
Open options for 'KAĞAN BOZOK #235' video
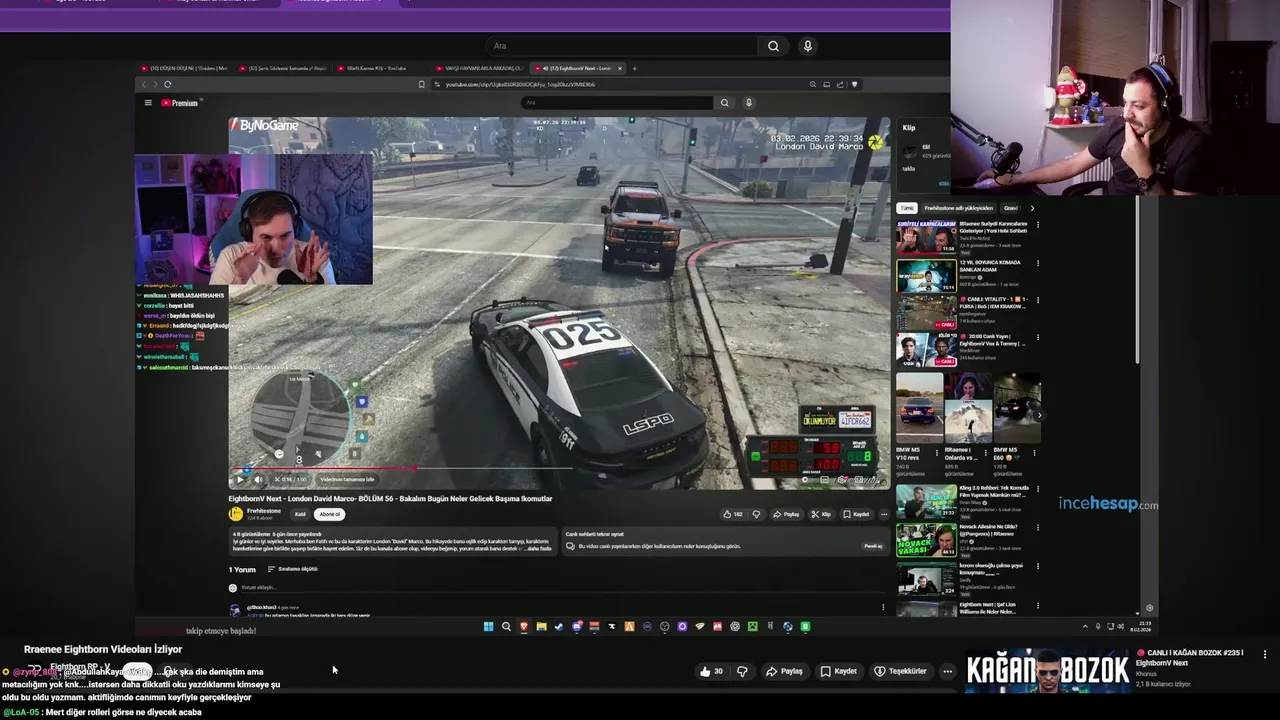pyautogui.click(x=1265, y=654)
